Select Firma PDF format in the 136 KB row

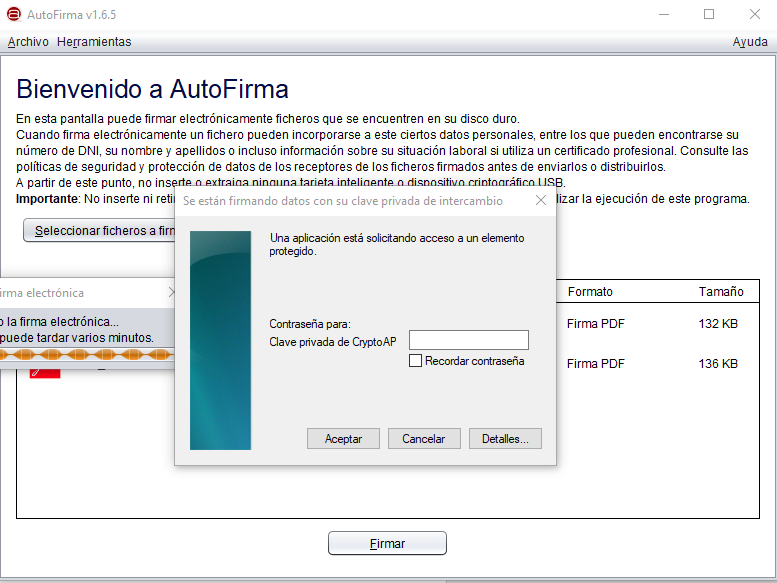(596, 364)
